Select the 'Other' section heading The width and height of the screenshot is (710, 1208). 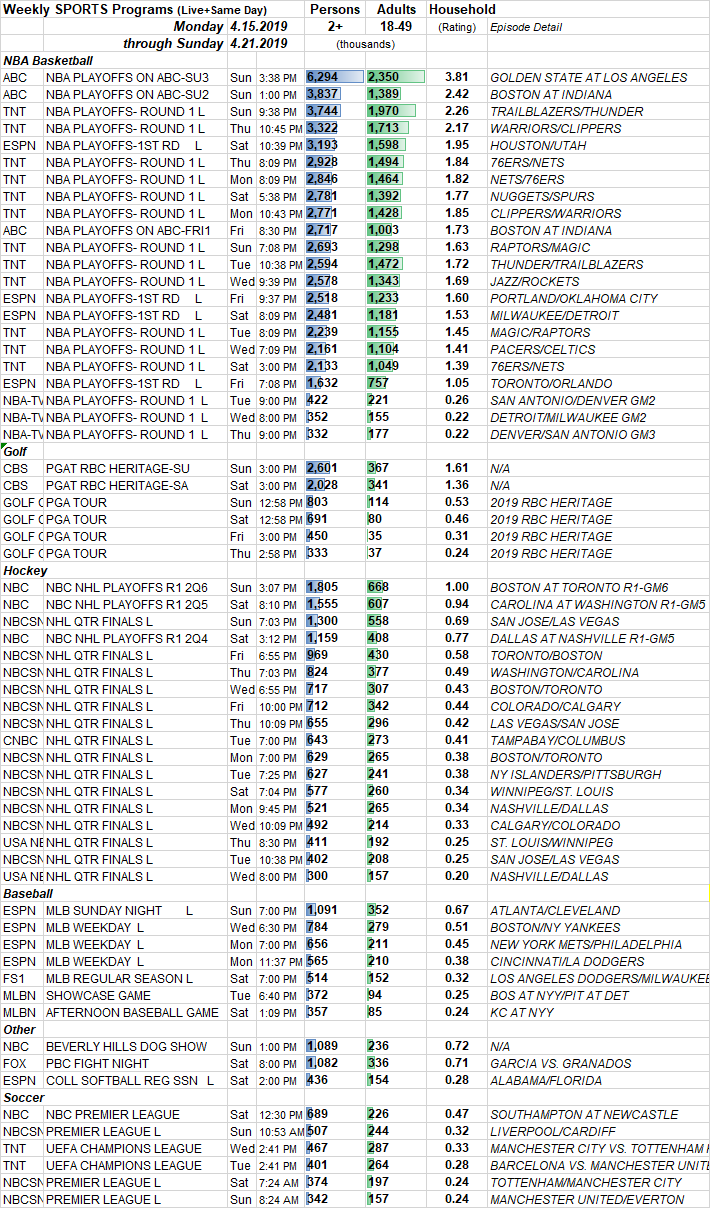pyautogui.click(x=20, y=1029)
